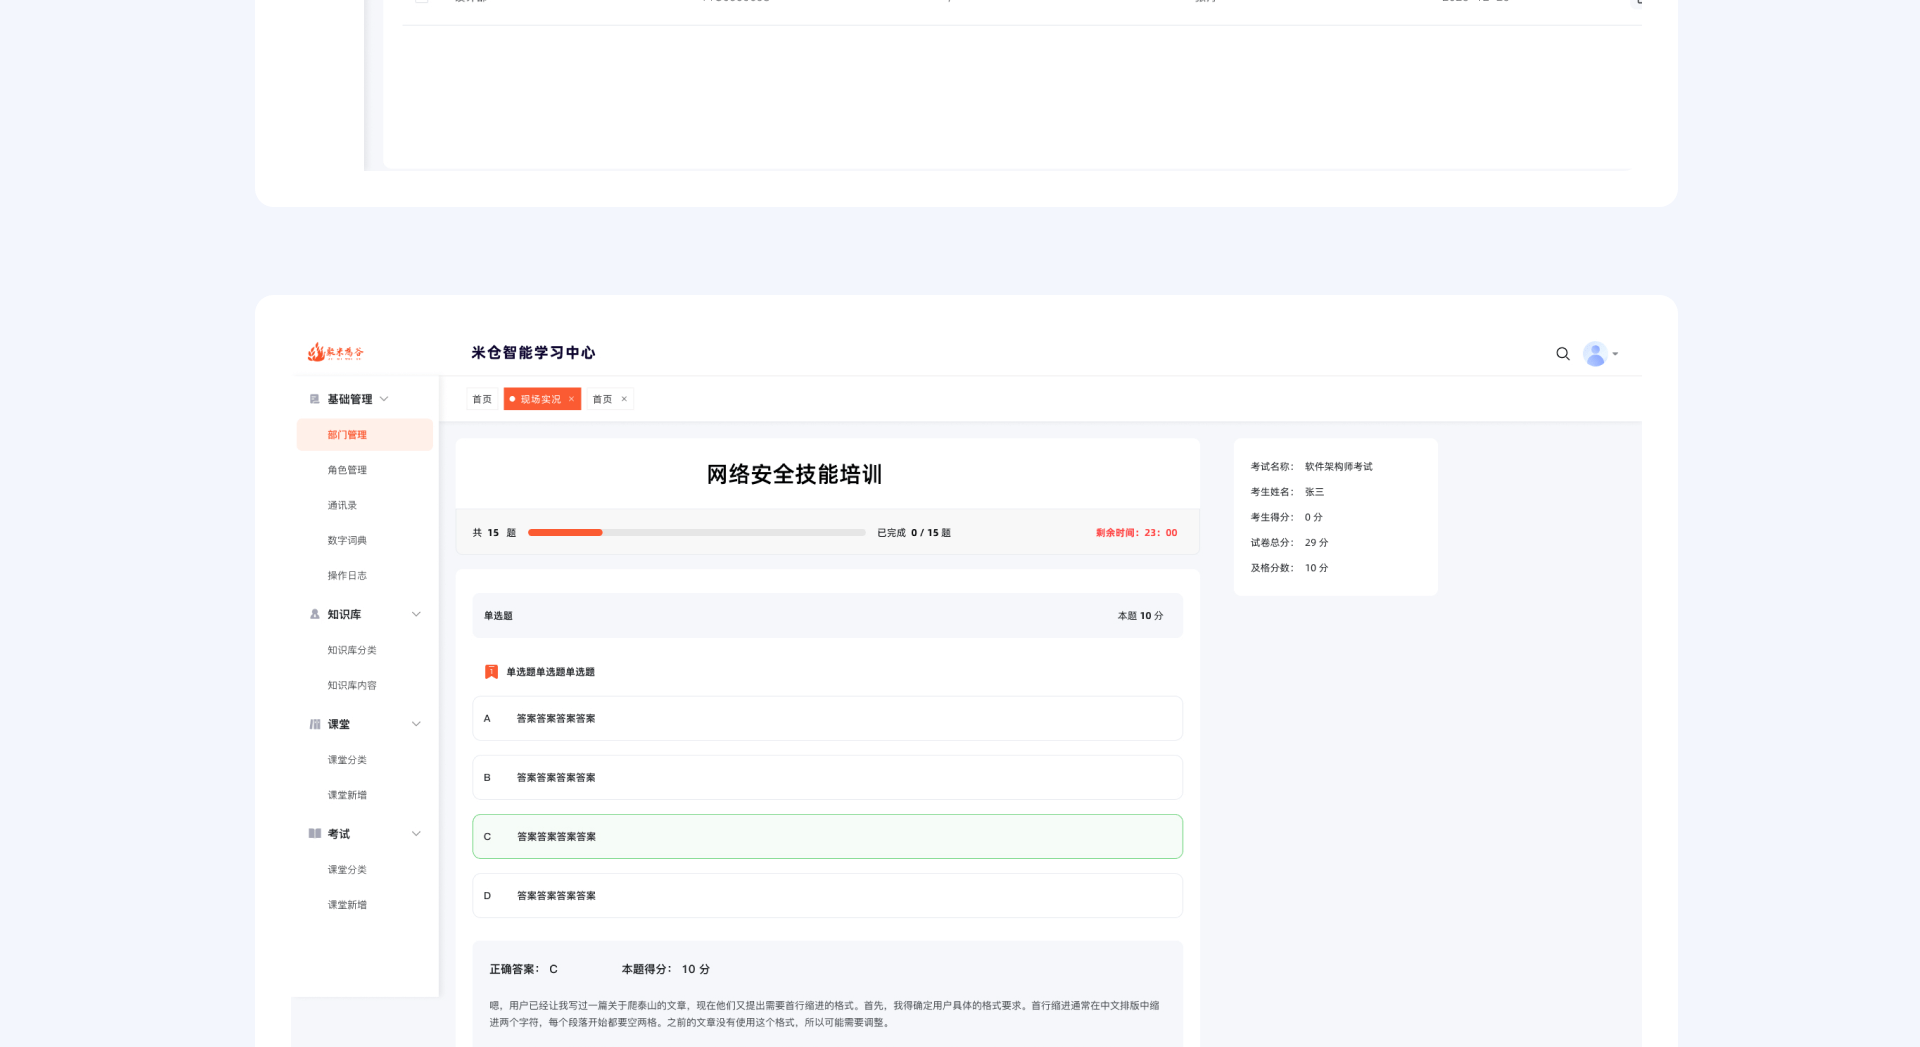Click the 基础管理 section icon

click(314, 399)
